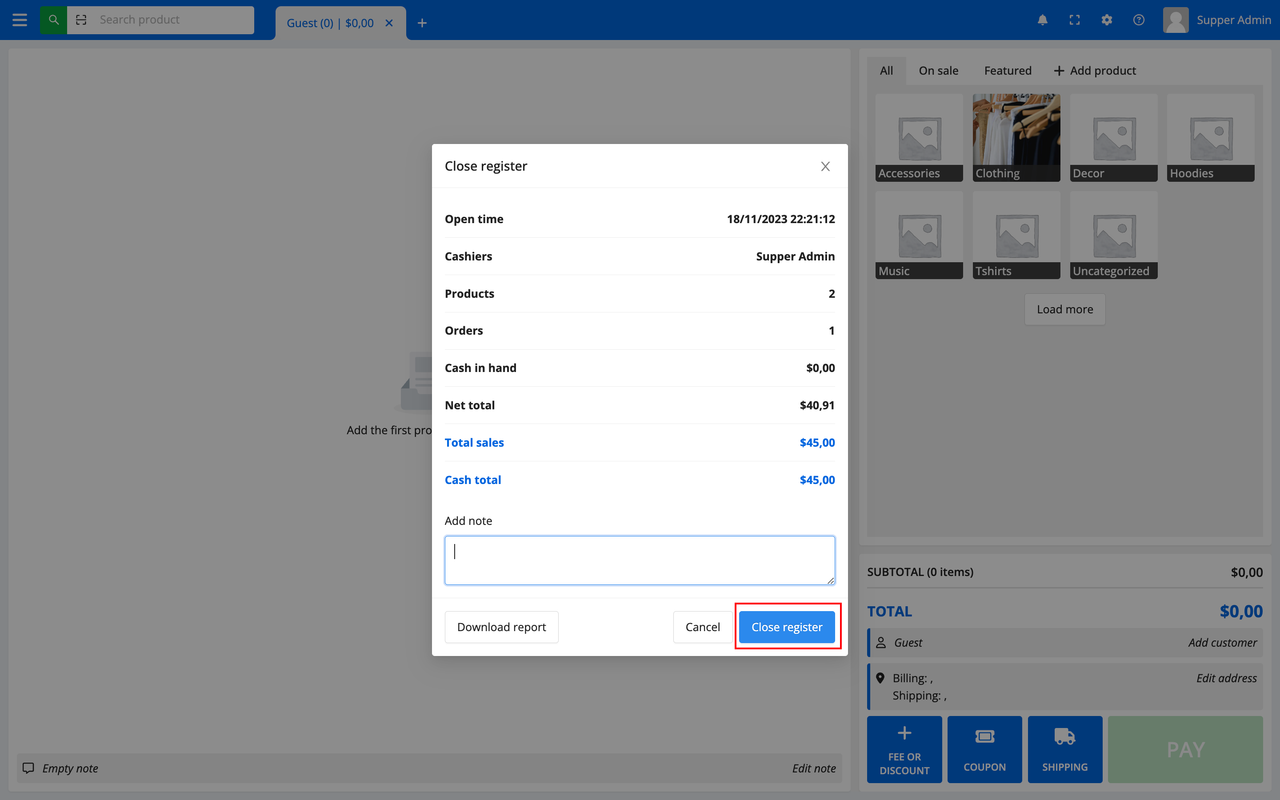Open the Hoodies category tile
The image size is (1280, 800).
click(1211, 138)
